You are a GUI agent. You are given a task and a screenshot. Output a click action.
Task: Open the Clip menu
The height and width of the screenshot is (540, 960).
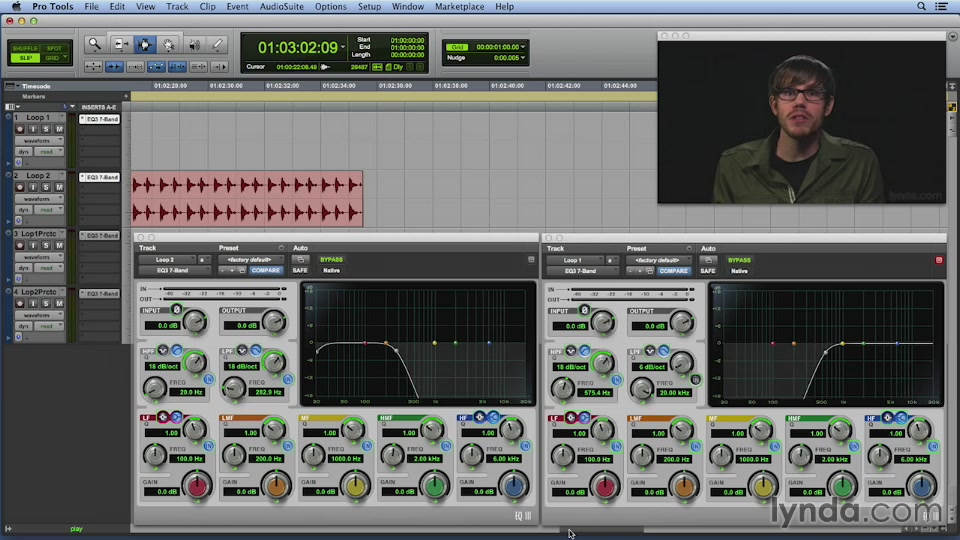pos(208,6)
